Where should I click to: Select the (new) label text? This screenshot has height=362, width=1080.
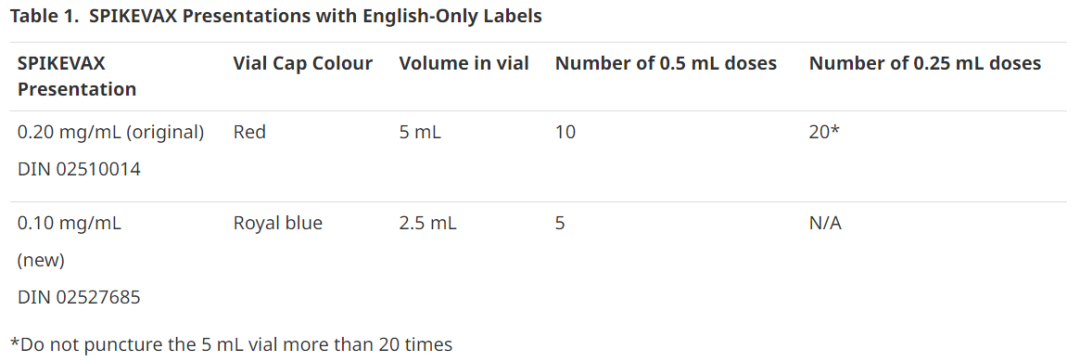click(41, 261)
